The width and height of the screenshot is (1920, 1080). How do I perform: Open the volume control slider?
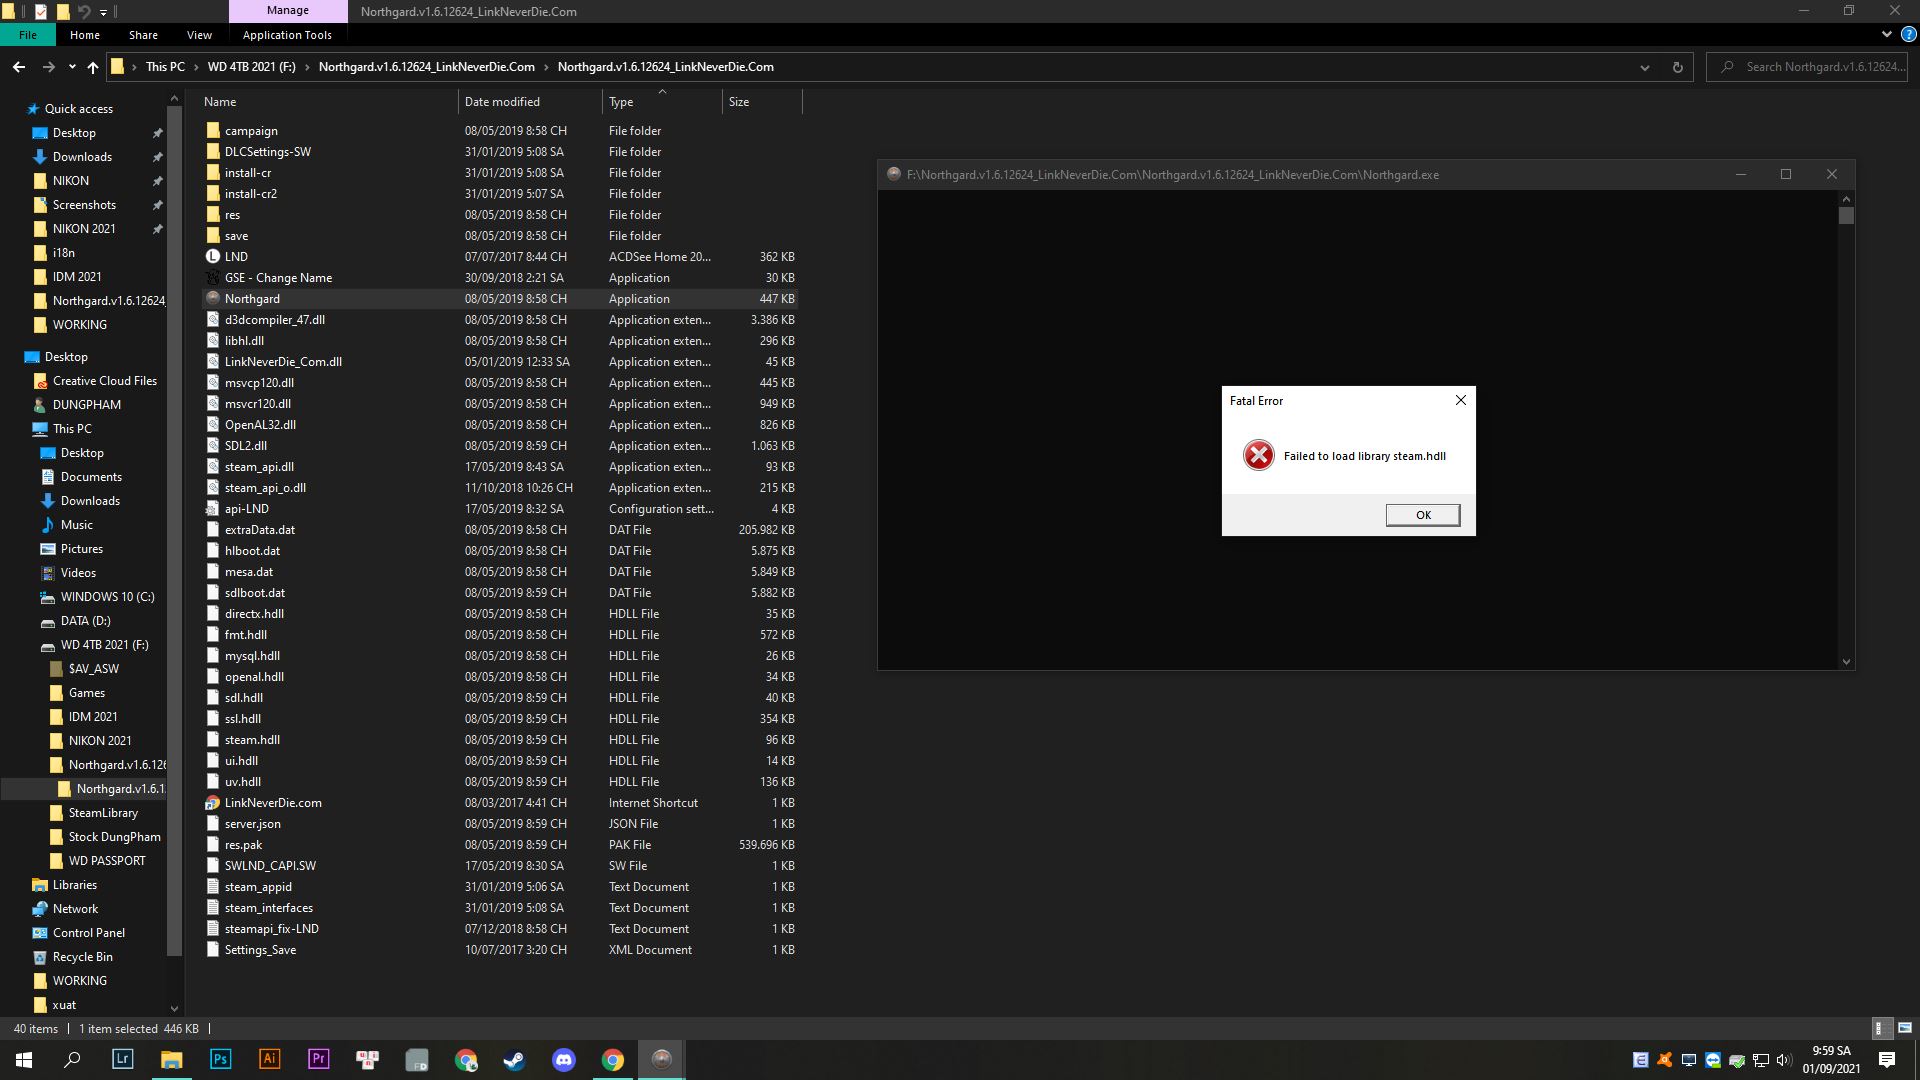pos(1785,1060)
